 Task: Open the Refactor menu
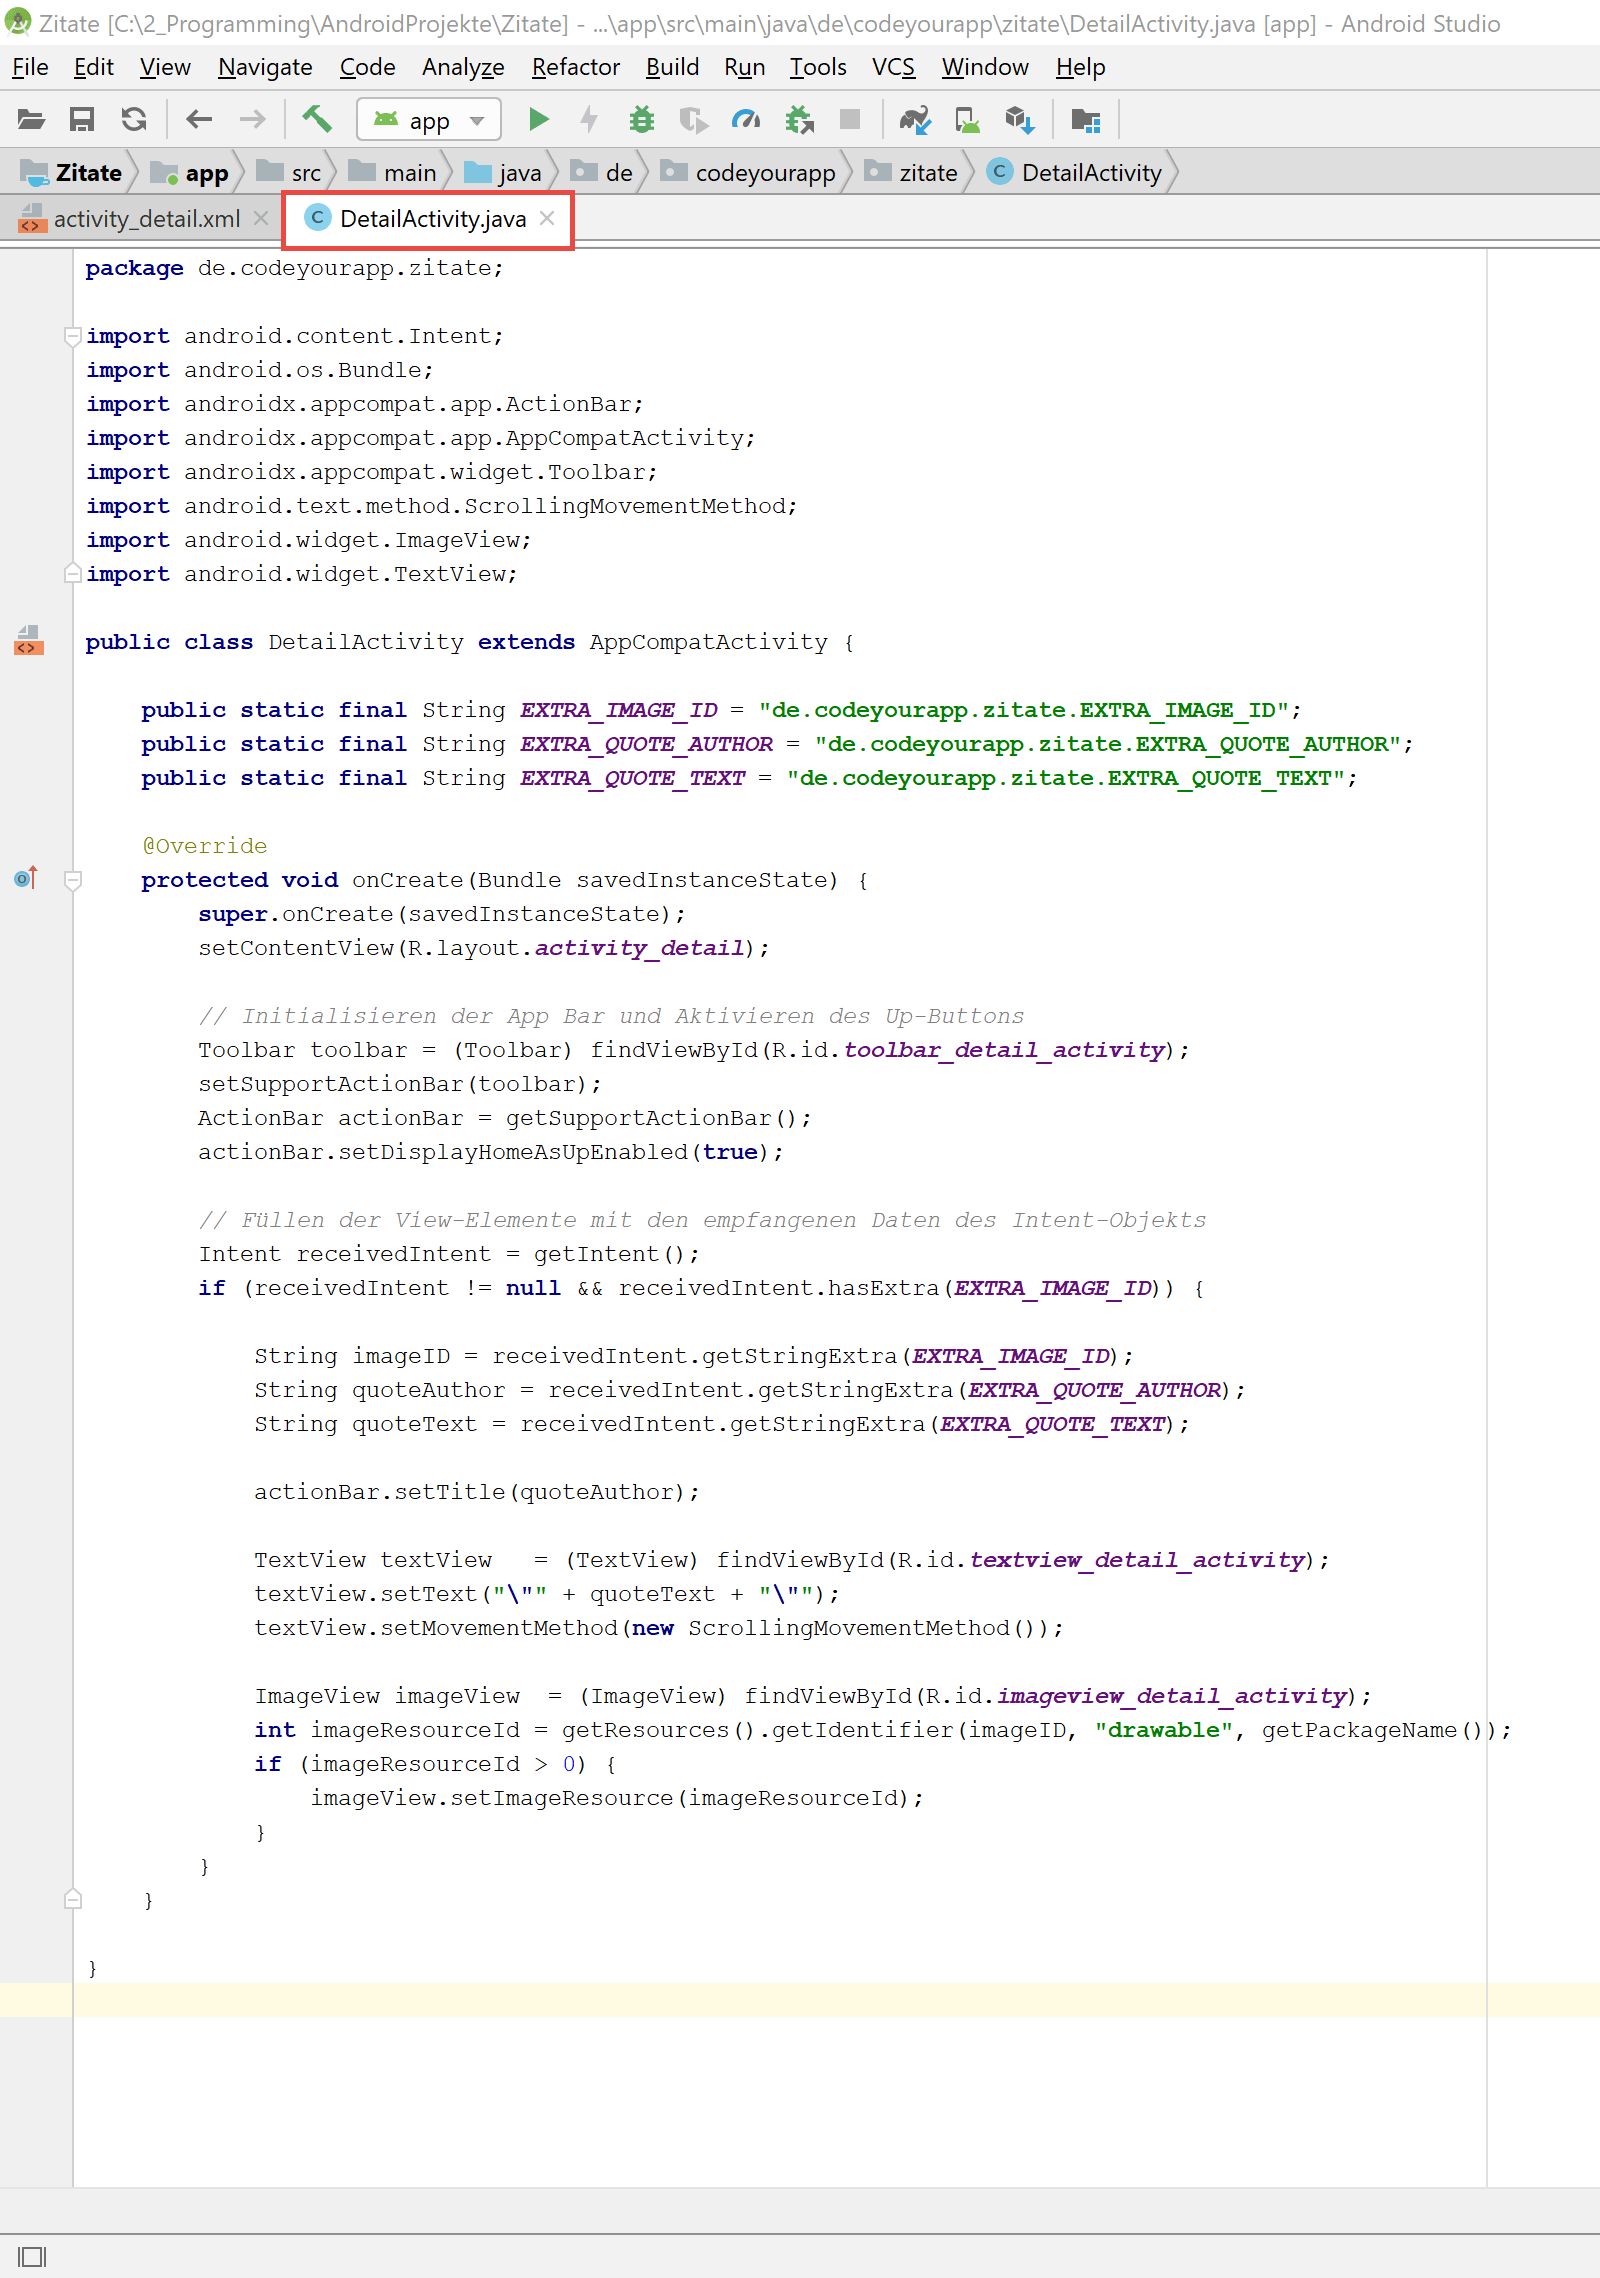[x=576, y=67]
